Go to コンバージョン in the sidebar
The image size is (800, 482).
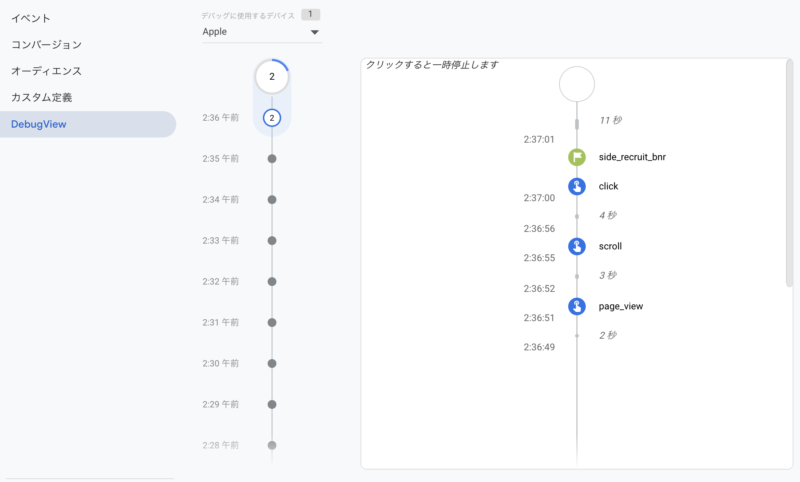[46, 45]
